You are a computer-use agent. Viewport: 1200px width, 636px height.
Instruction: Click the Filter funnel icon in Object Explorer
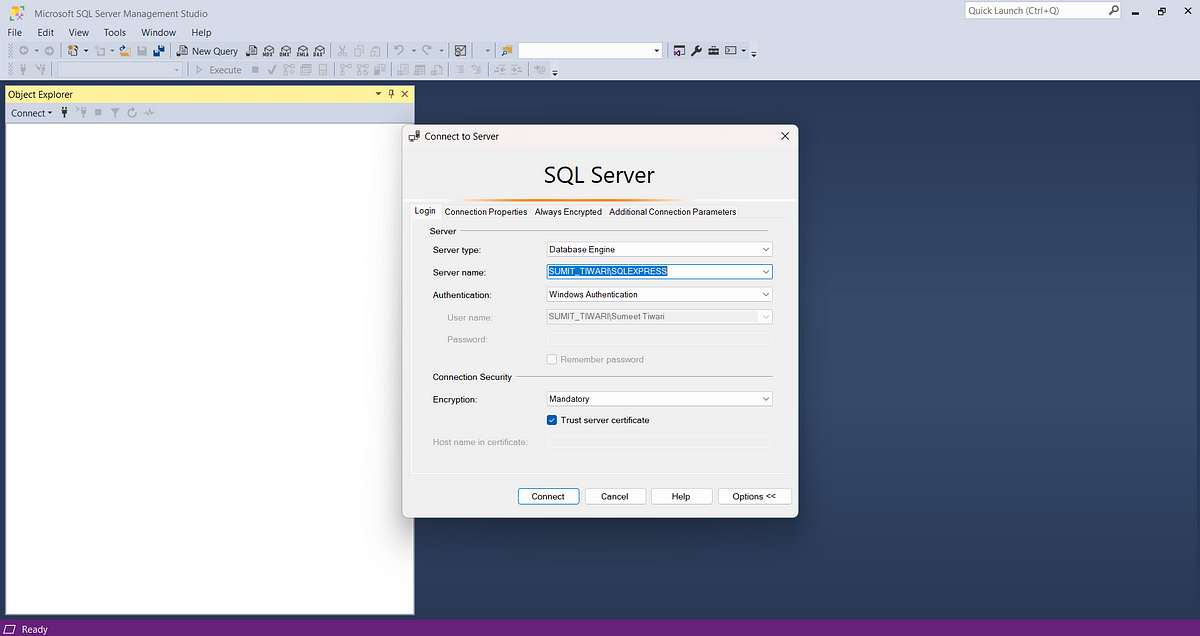pyautogui.click(x=115, y=113)
